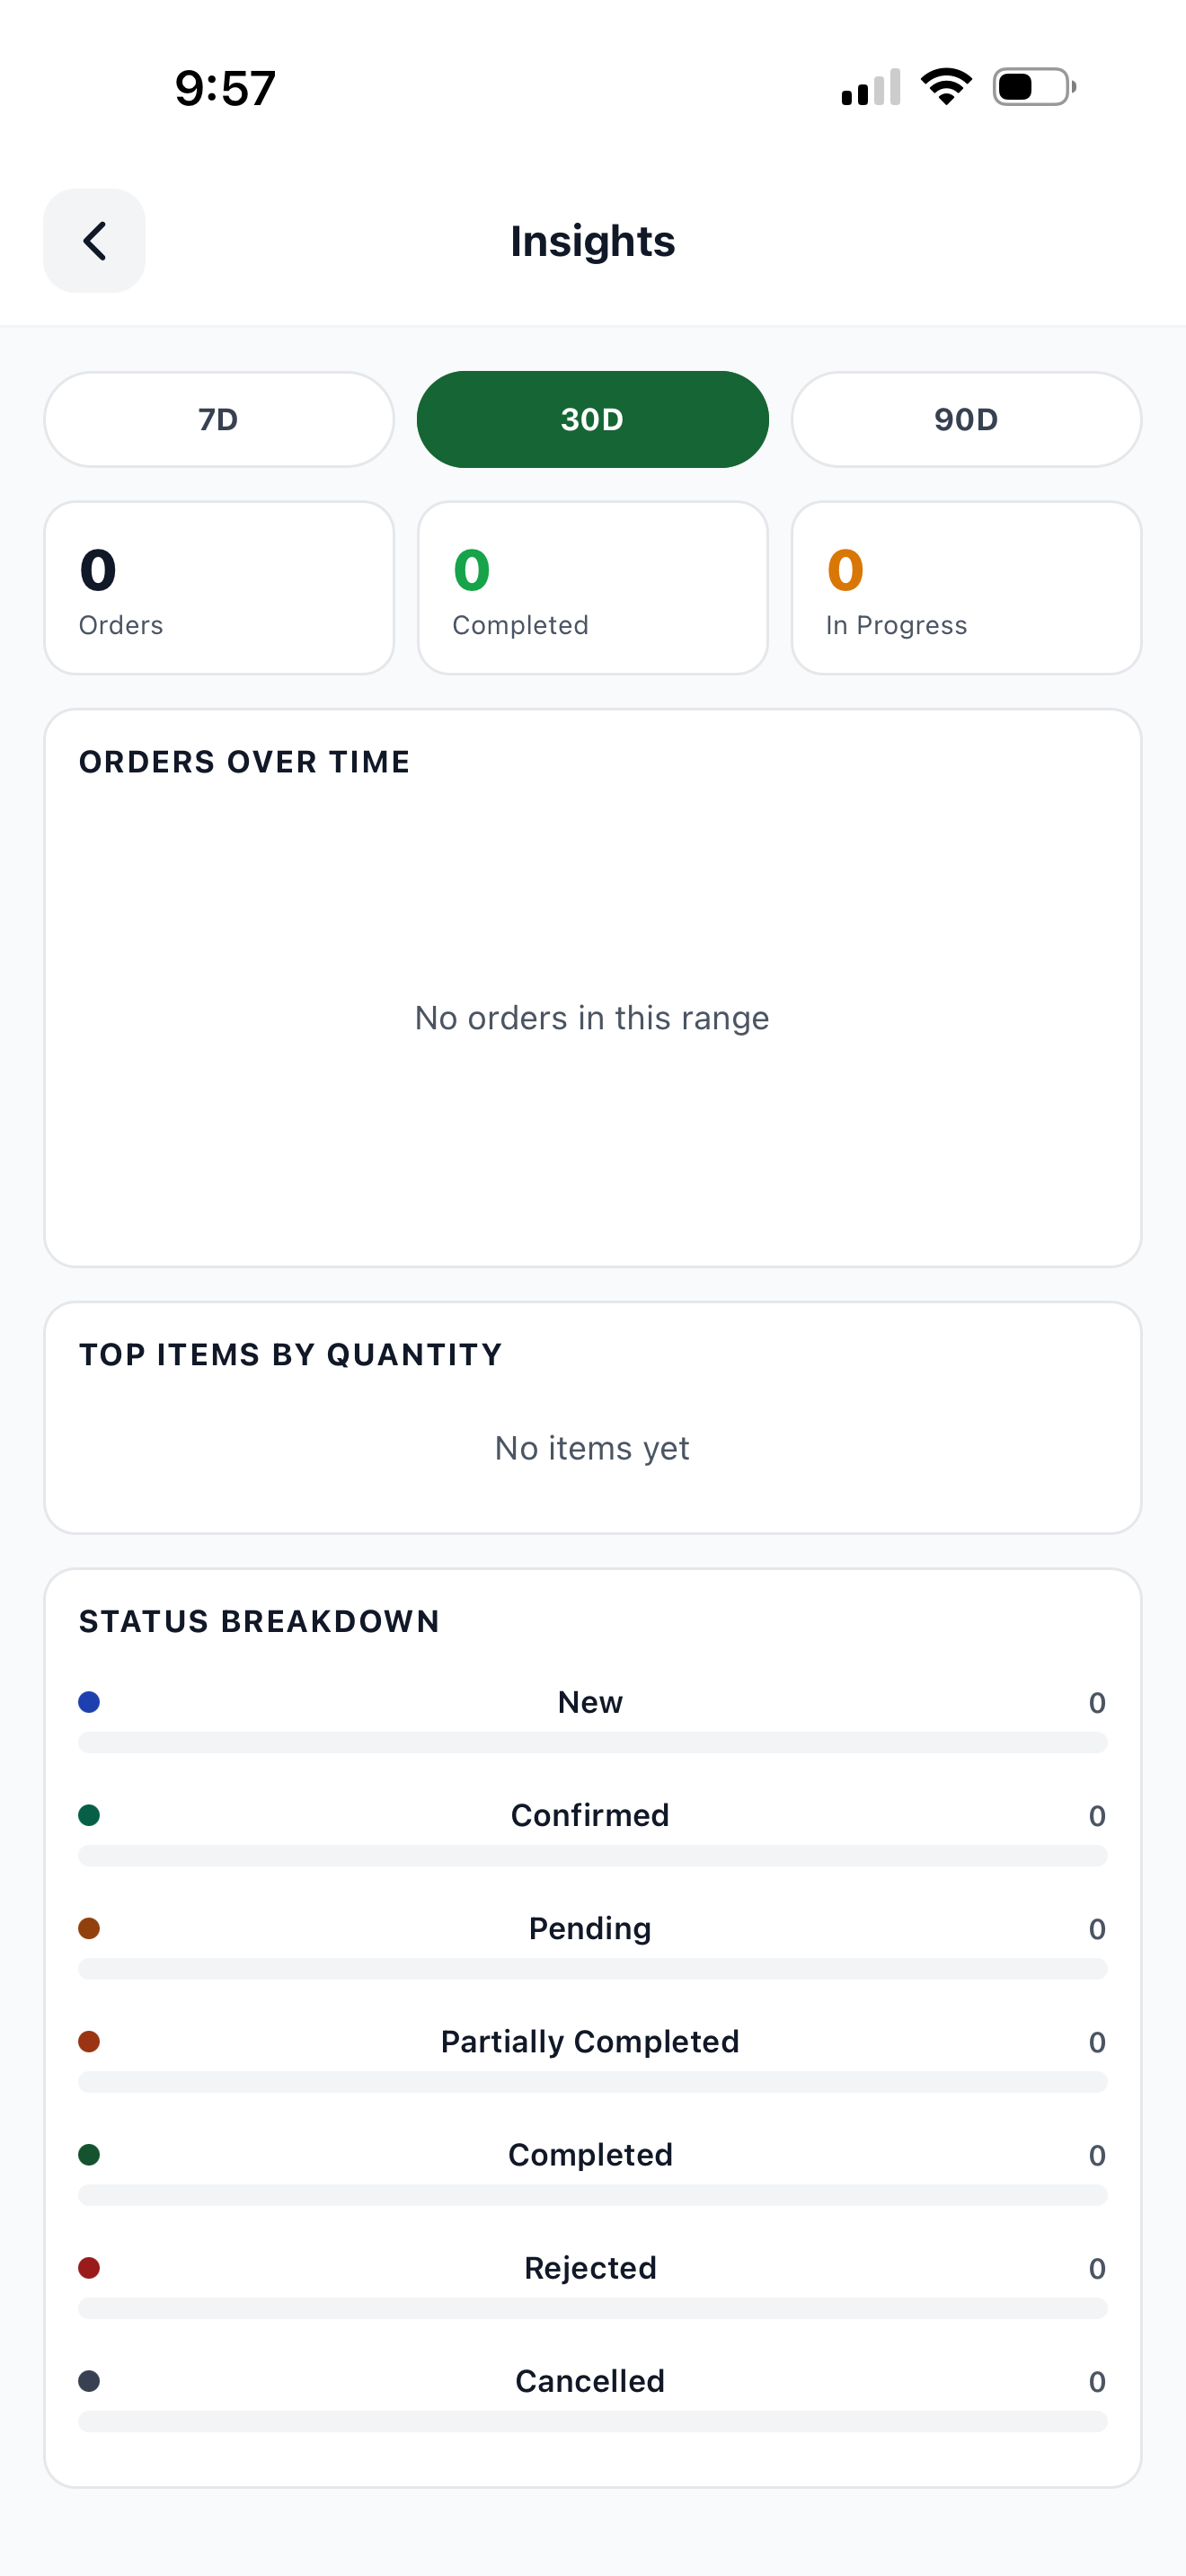Screen dimensions: 1186x2576
Task: Click the Confirmed status progress bar
Action: pos(593,1855)
